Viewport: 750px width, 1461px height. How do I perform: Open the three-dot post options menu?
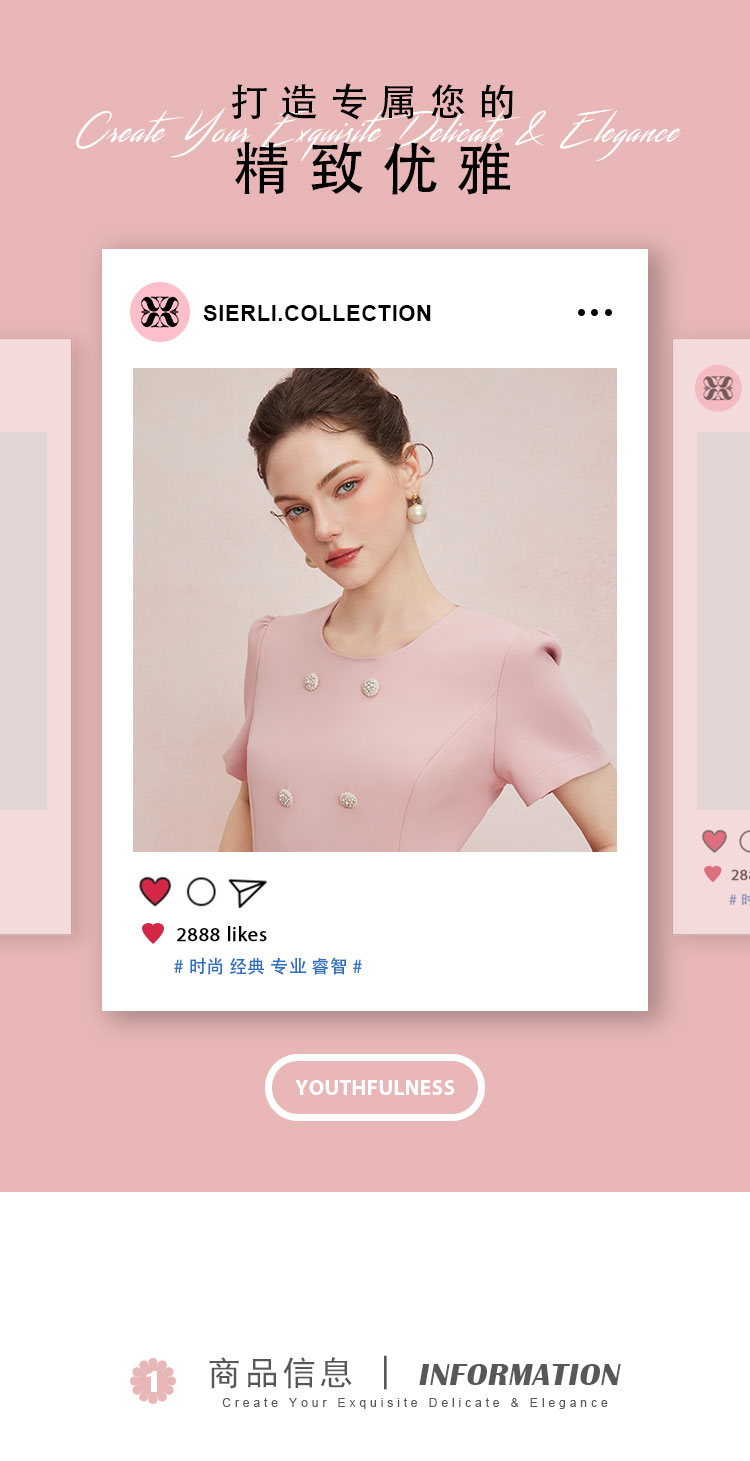tap(595, 313)
